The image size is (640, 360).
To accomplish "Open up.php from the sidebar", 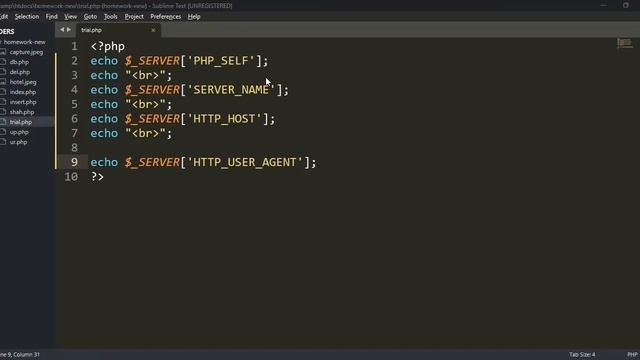I will click(19, 132).
